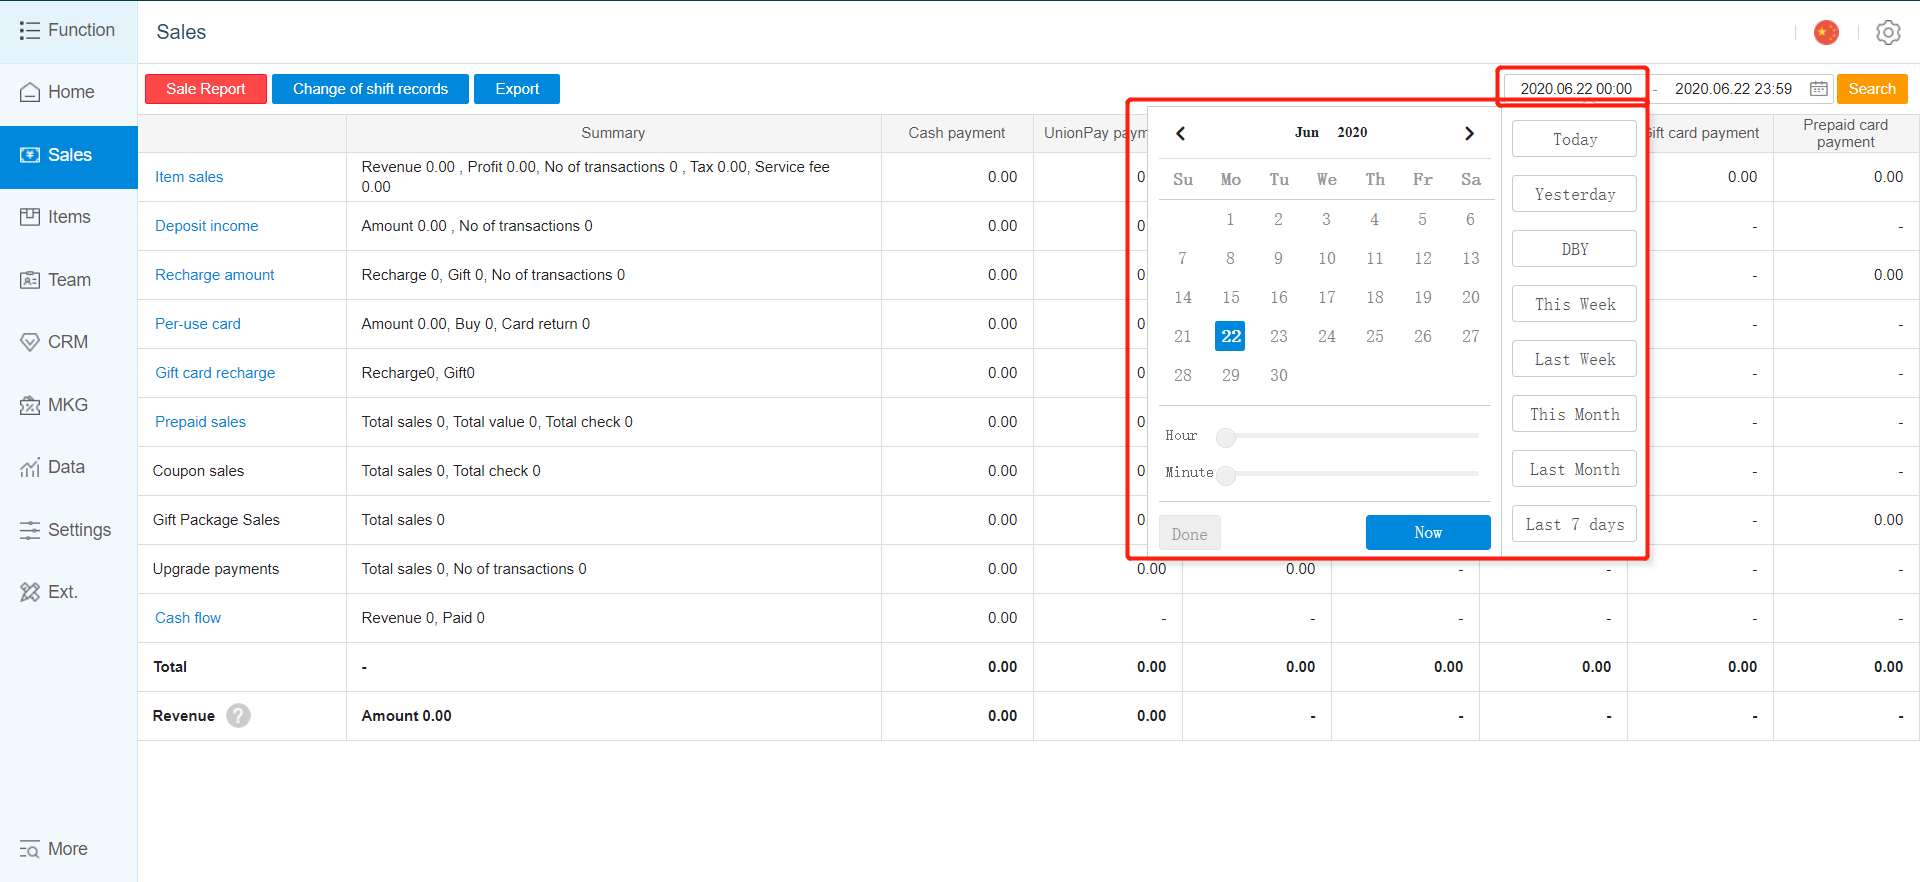This screenshot has height=882, width=1920.
Task: Open the Item sales link
Action: [189, 177]
